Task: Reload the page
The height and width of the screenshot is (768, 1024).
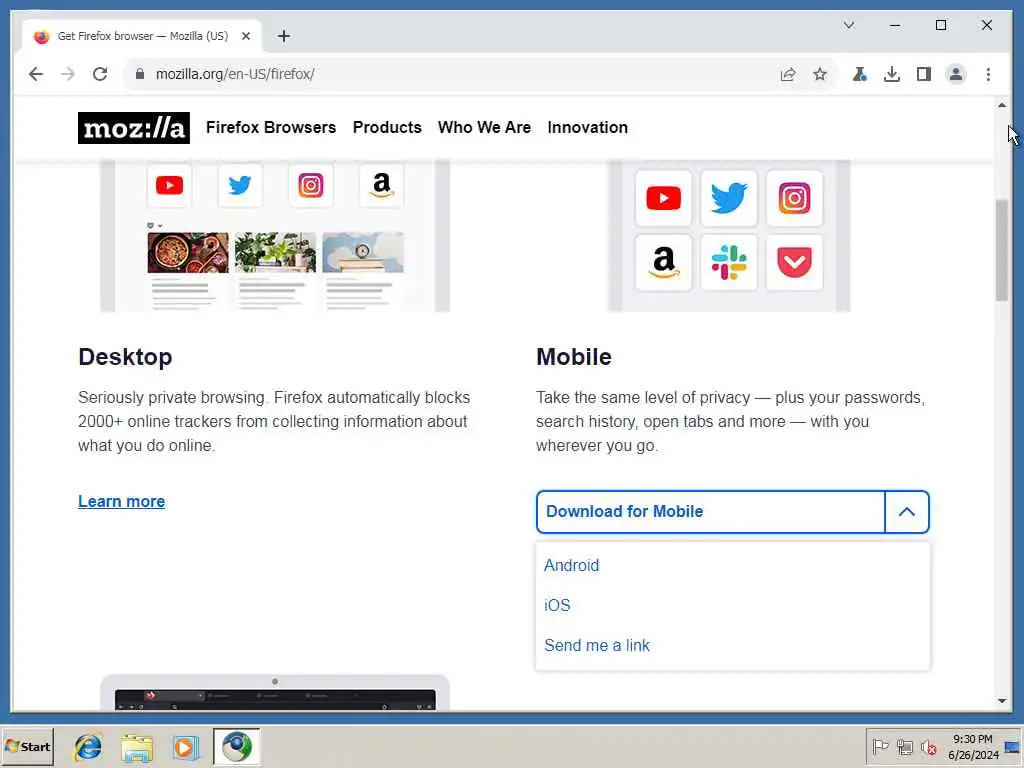Action: tap(100, 74)
